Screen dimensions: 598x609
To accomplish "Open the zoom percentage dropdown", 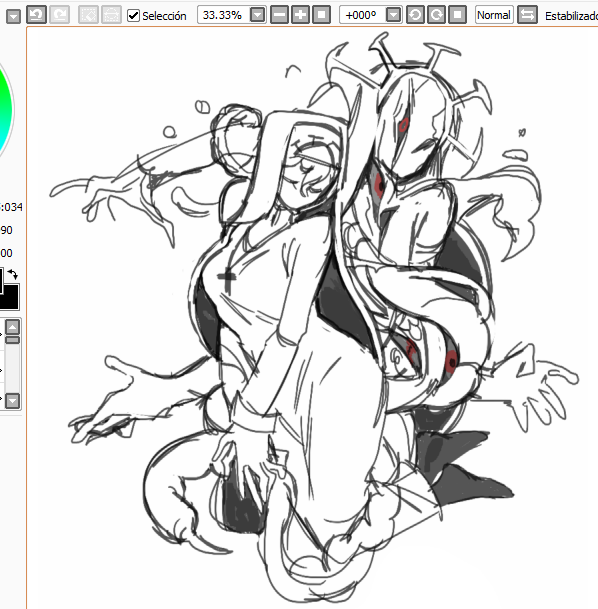I will [x=257, y=15].
